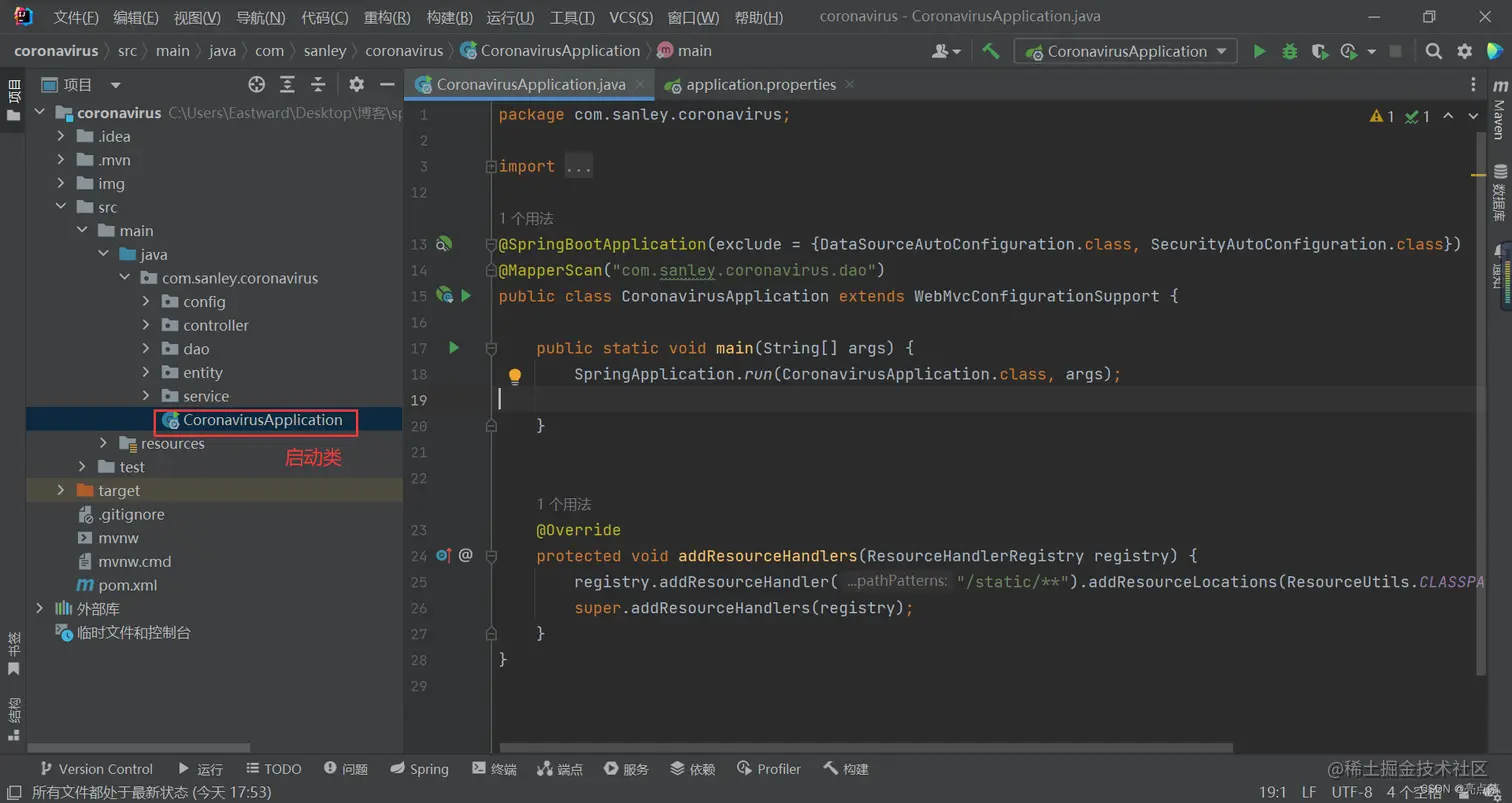Click the Build hammer icon
Image resolution: width=1512 pixels, height=803 pixels.
pyautogui.click(x=991, y=51)
